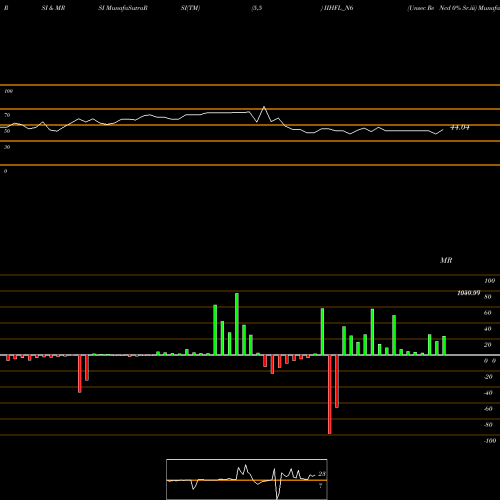Viewport: 500px width, 500px height.
Task: Click the RSI line peak spike
Action: coord(264,107)
